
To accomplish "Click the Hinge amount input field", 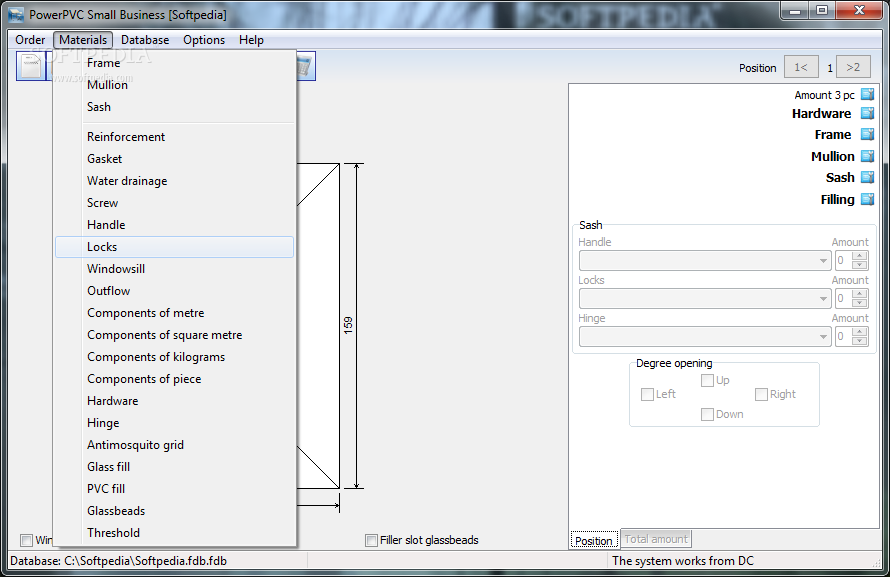I will pos(843,337).
